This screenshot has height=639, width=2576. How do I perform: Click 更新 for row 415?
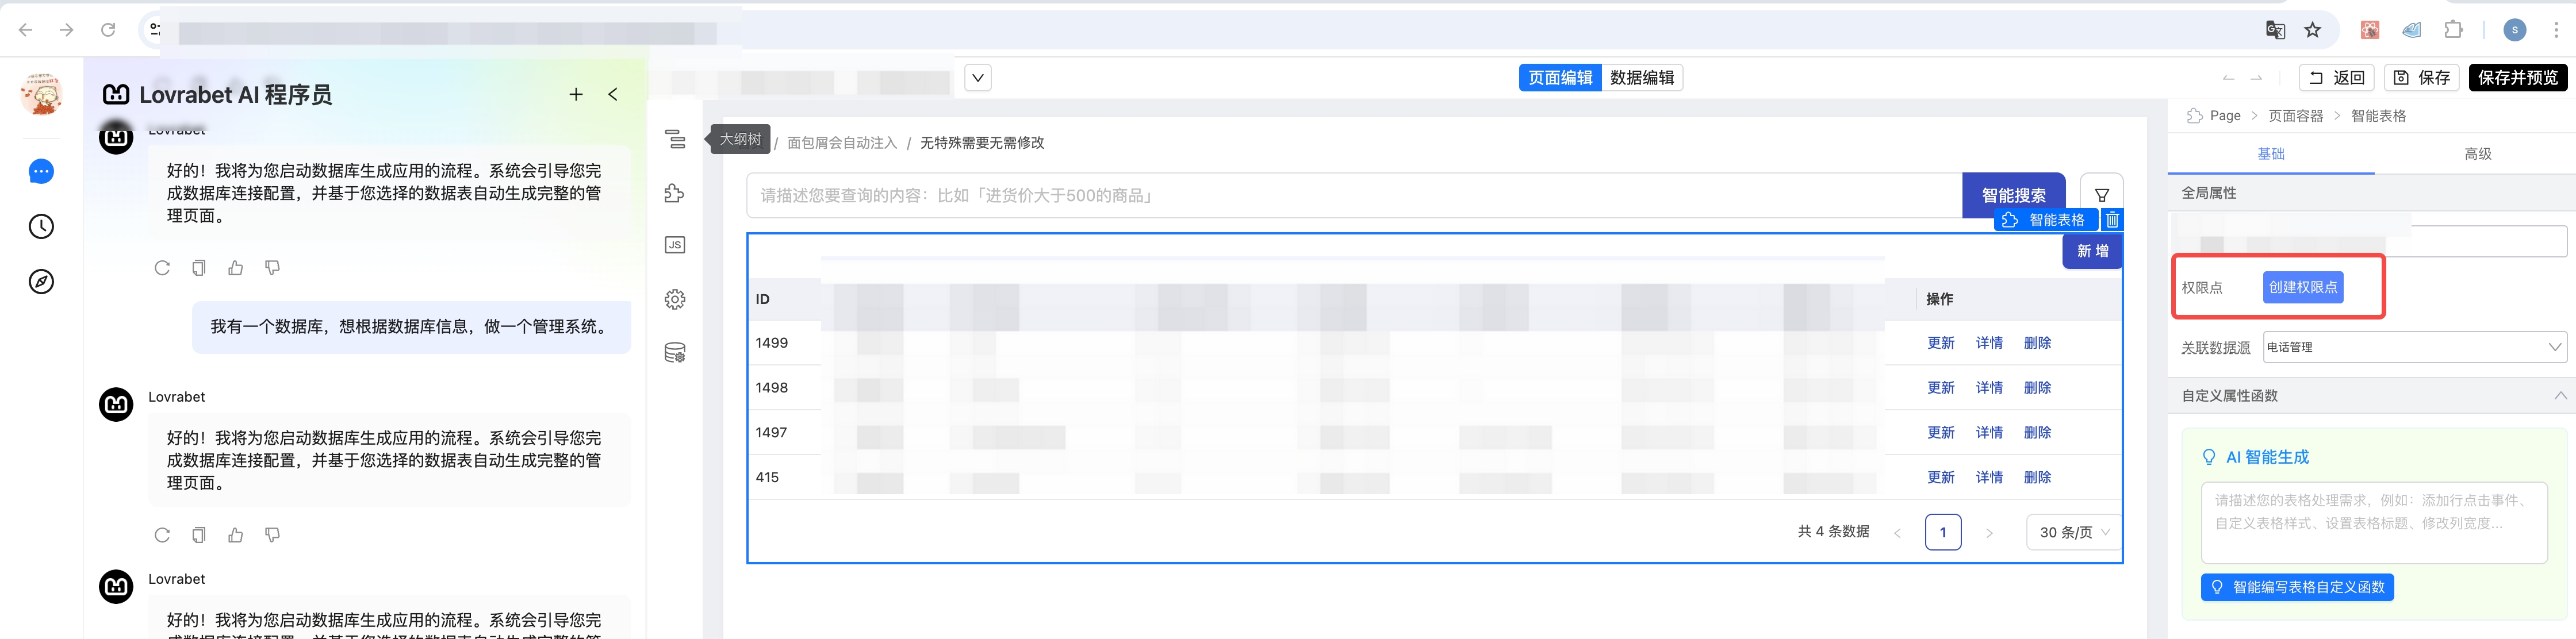coord(1940,478)
